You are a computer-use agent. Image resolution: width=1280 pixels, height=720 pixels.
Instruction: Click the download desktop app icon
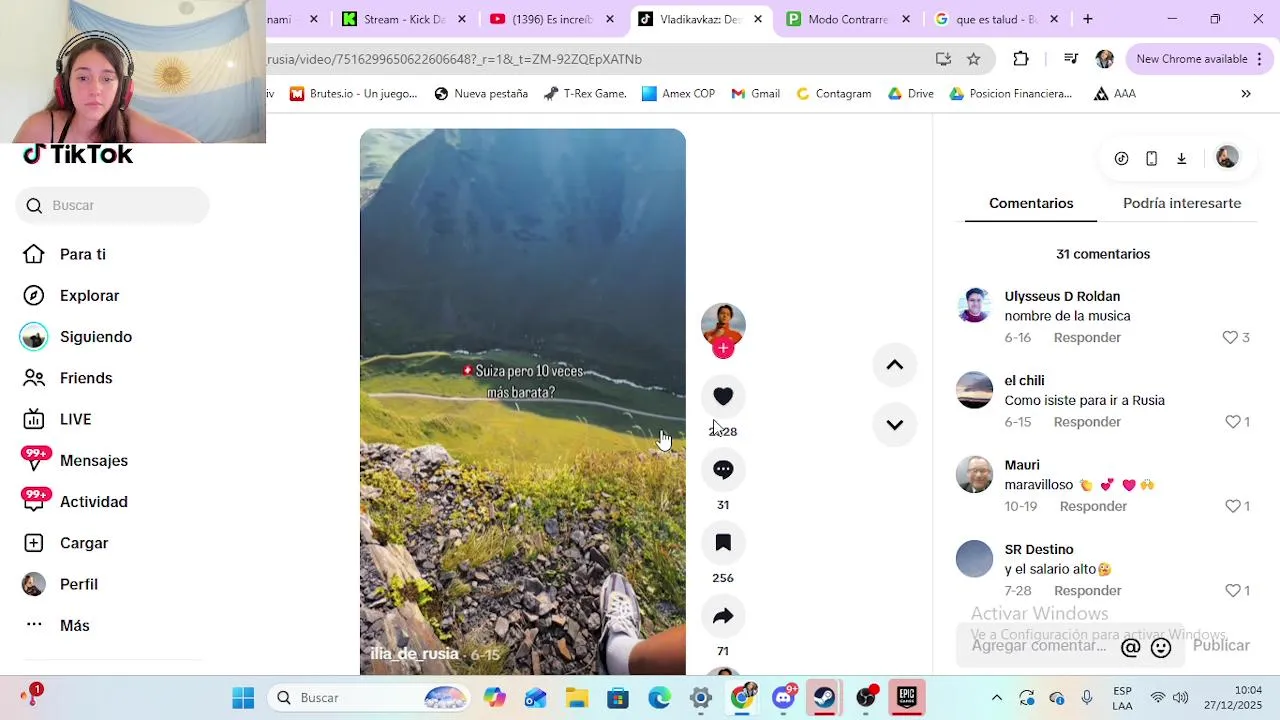[x=1181, y=158]
